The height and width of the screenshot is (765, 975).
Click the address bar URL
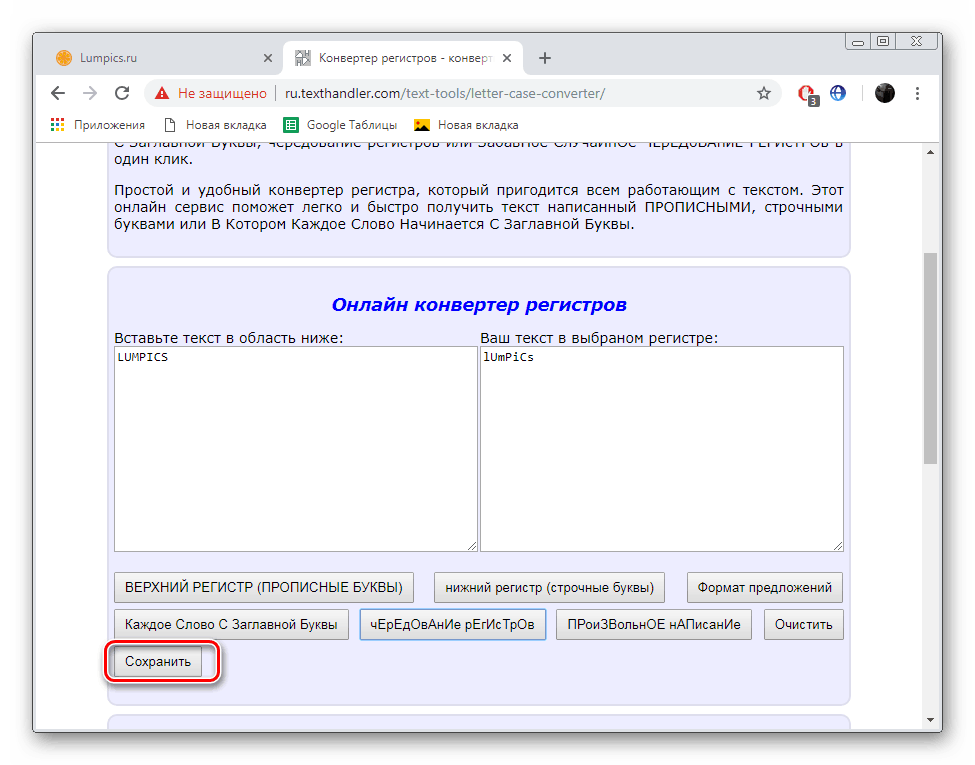[445, 93]
